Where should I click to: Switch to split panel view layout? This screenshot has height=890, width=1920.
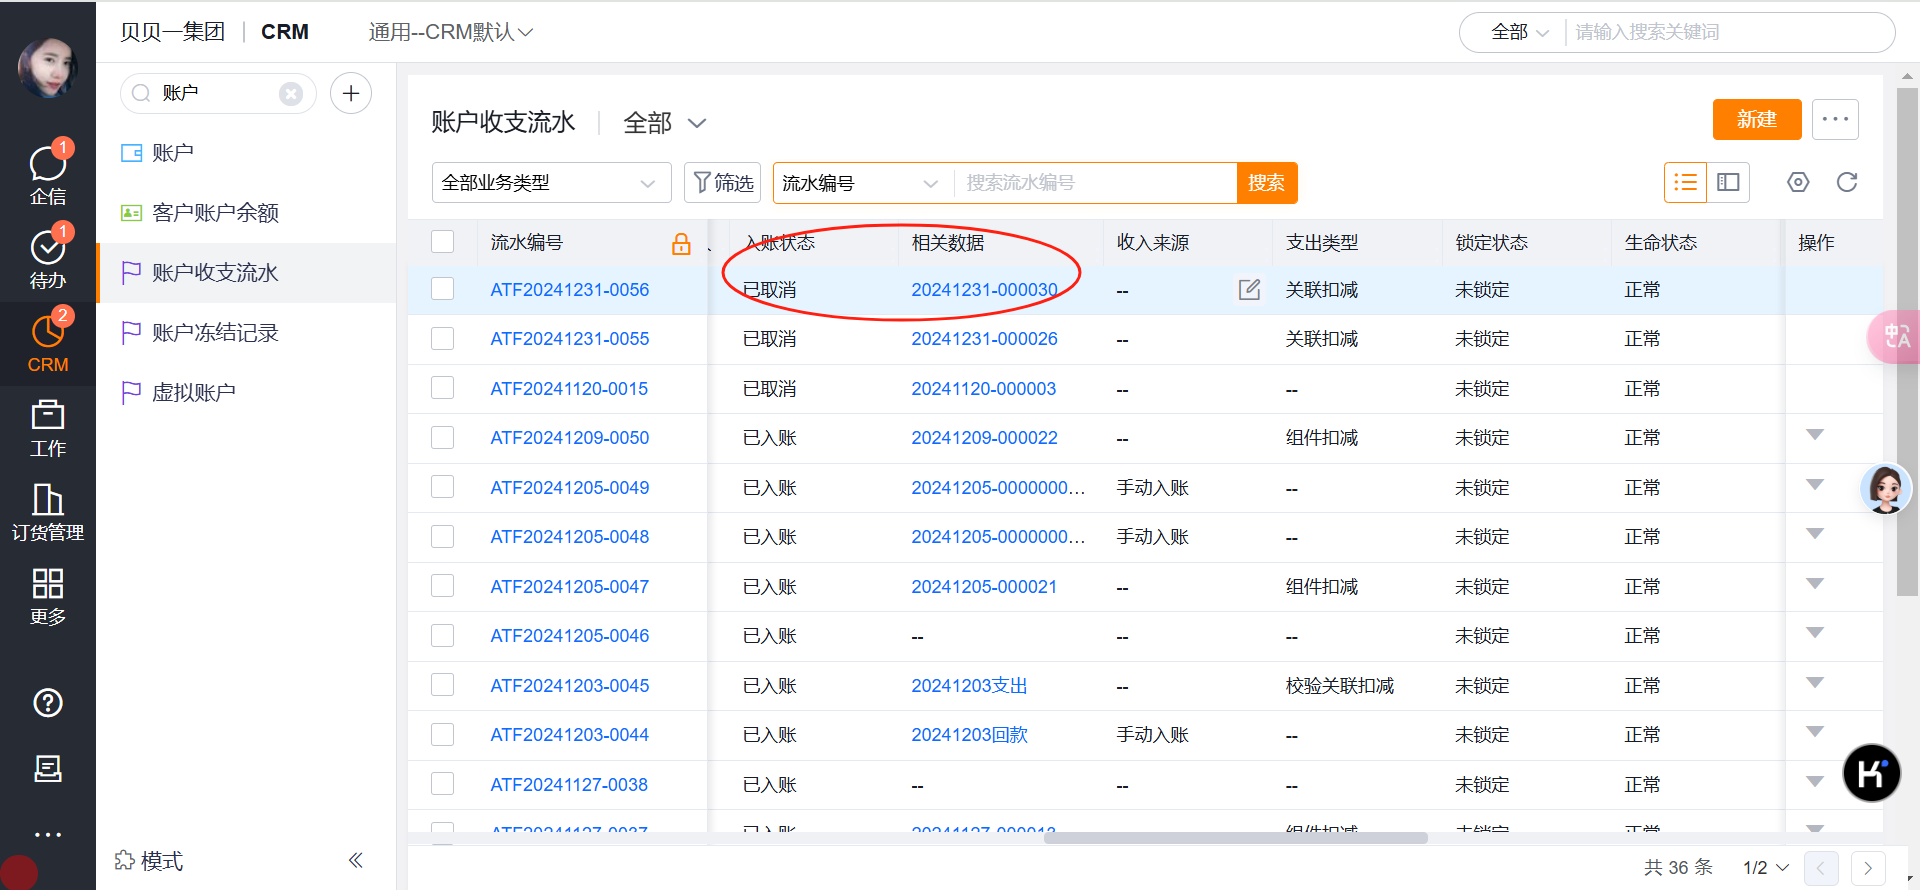point(1728,182)
